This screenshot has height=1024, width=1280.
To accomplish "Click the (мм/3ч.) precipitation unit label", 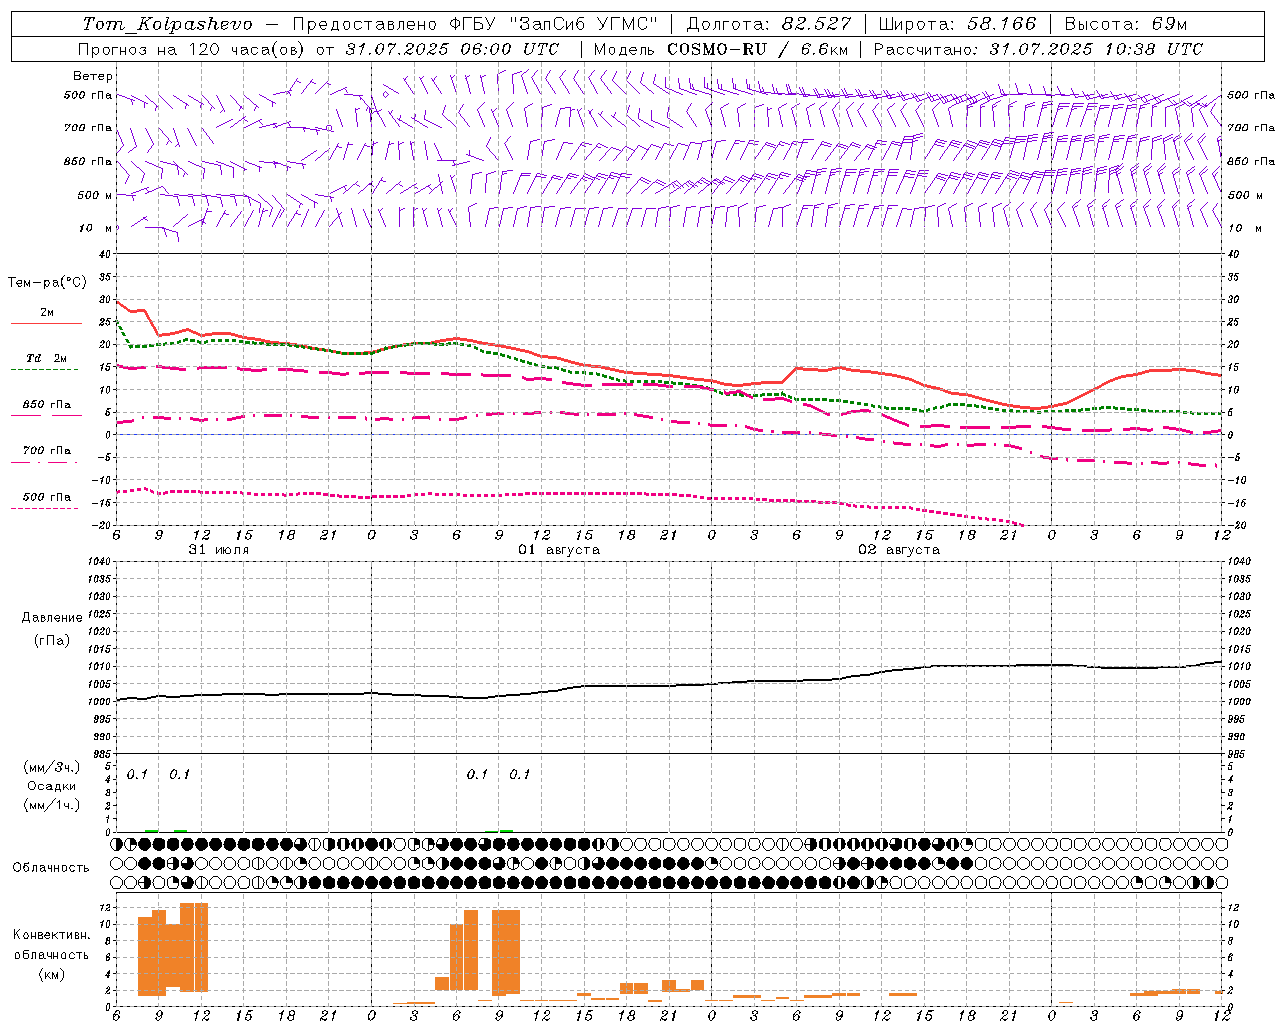I will (52, 767).
